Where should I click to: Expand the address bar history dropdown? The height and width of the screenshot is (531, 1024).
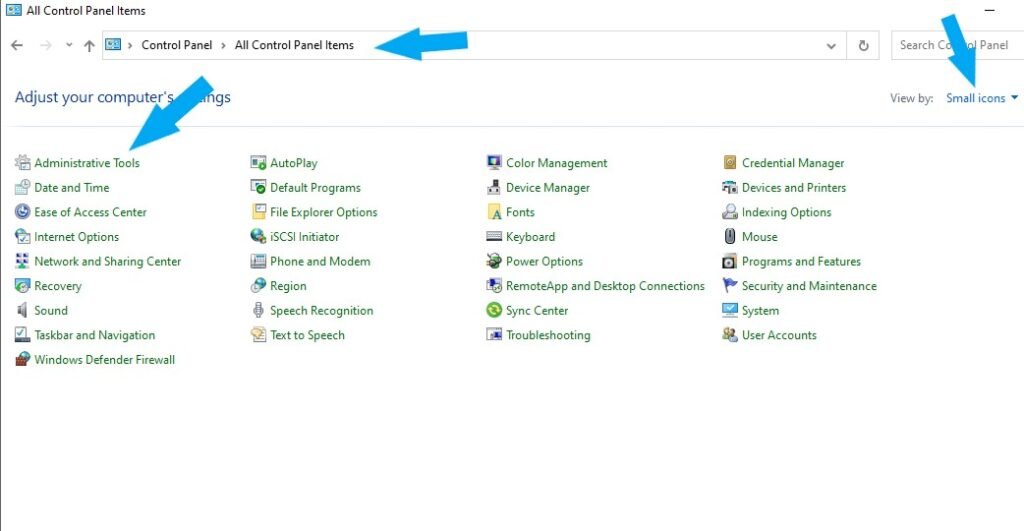(x=831, y=46)
